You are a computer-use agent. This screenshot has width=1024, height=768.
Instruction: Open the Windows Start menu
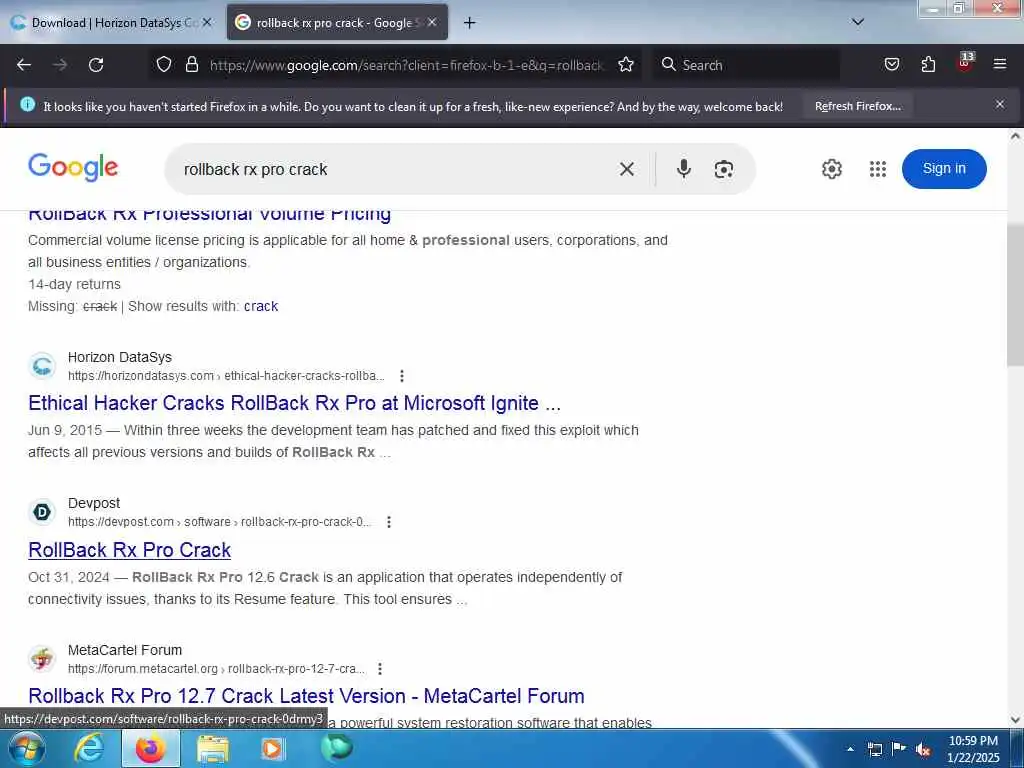click(x=26, y=749)
